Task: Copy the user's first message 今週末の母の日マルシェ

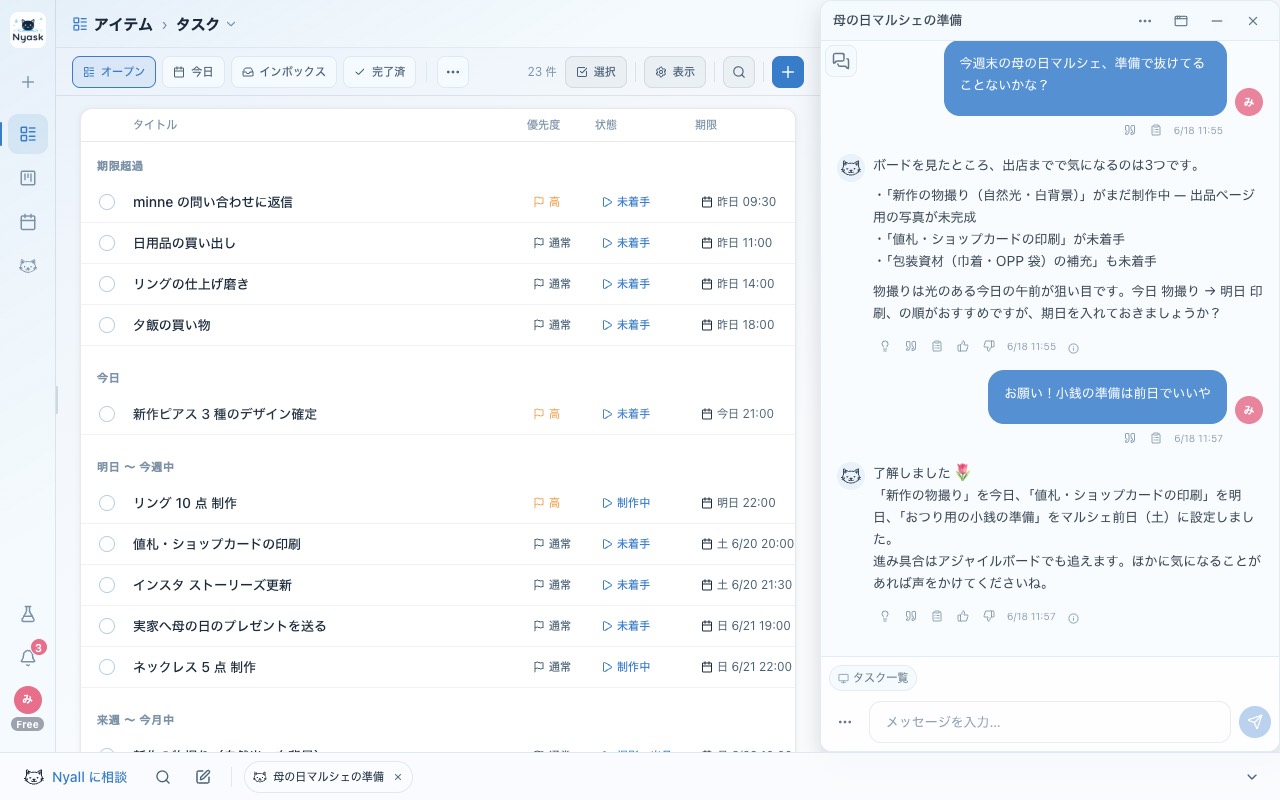Action: pyautogui.click(x=1156, y=130)
